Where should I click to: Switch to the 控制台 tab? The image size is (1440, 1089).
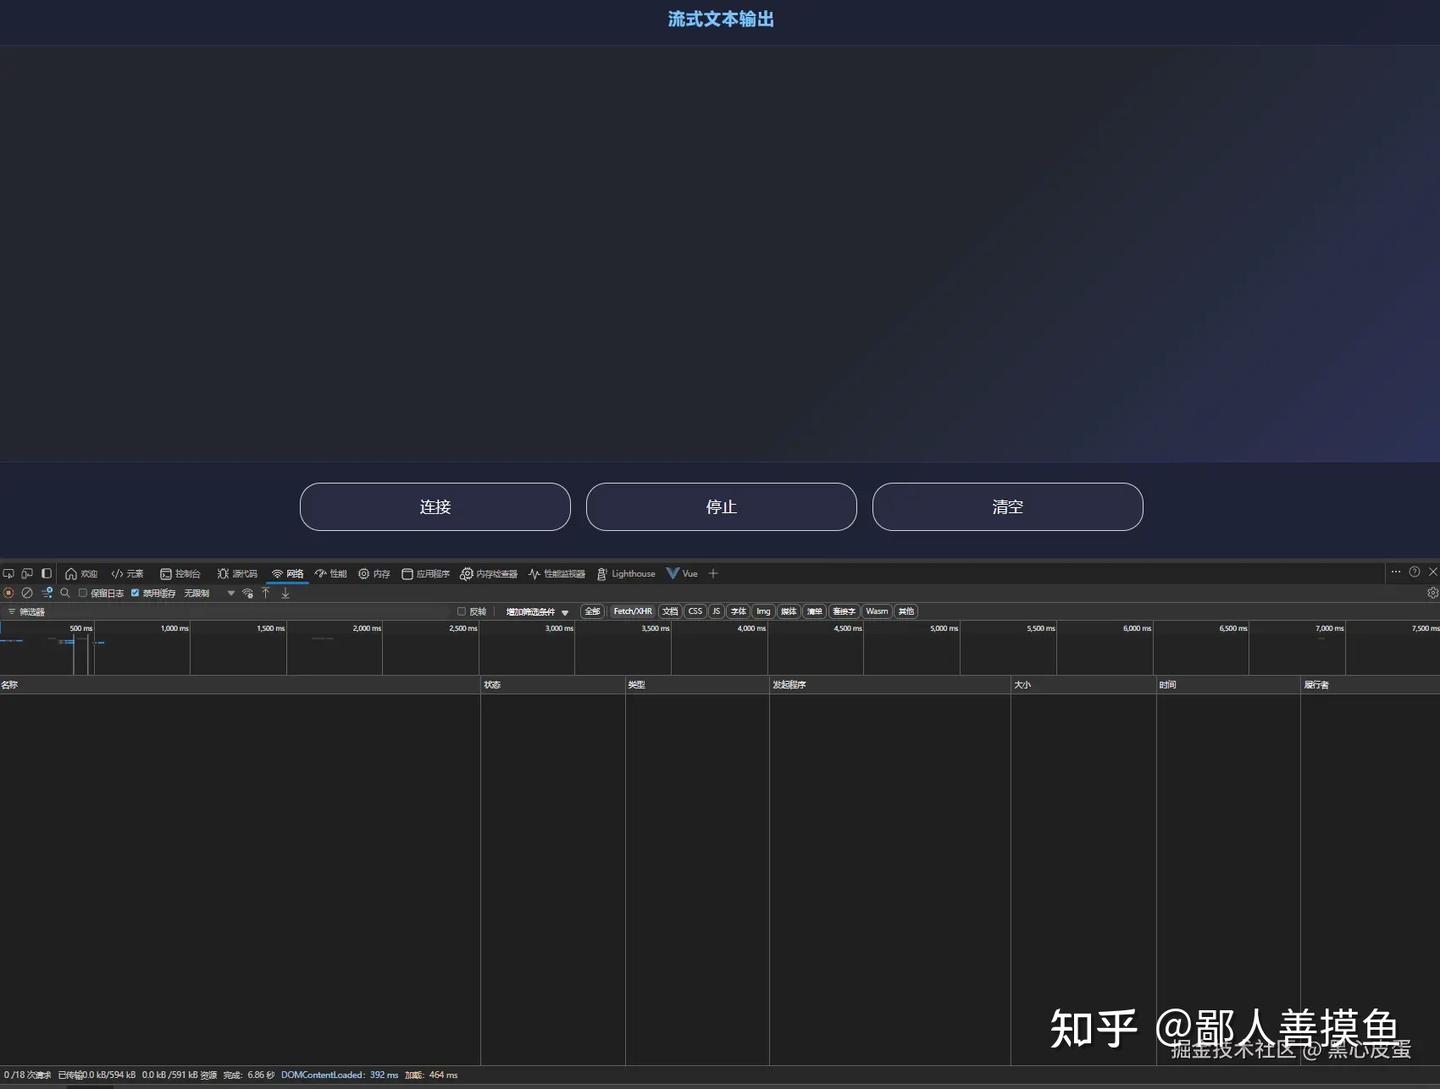[181, 573]
